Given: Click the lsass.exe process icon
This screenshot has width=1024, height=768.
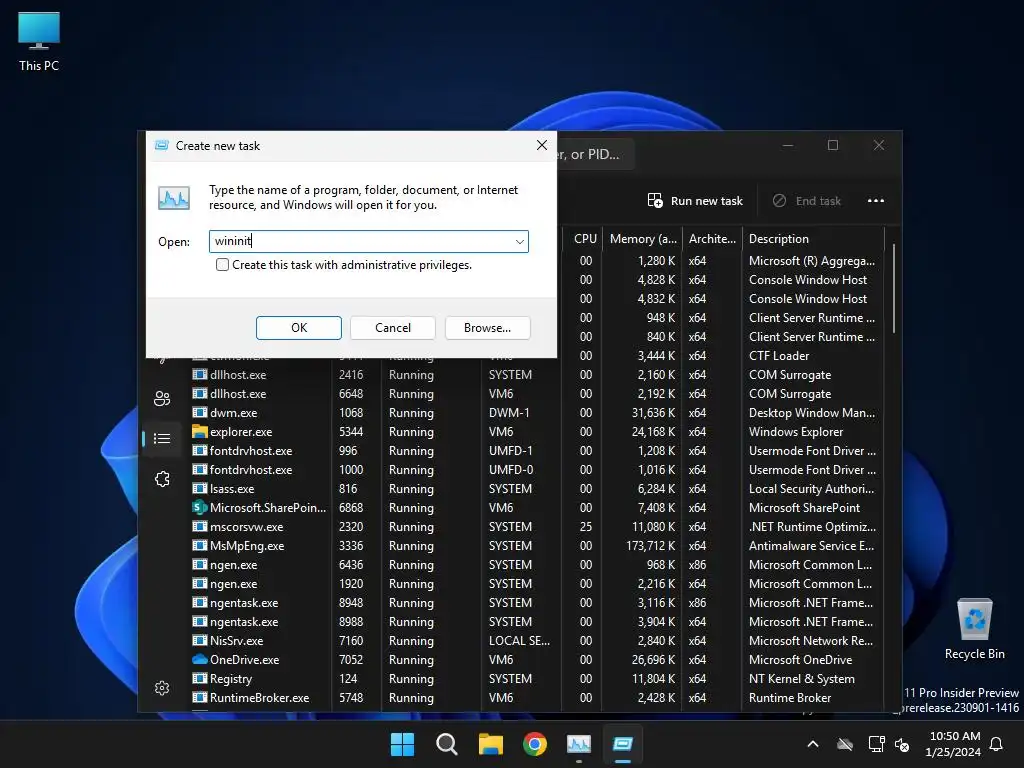Looking at the screenshot, I should click(200, 488).
